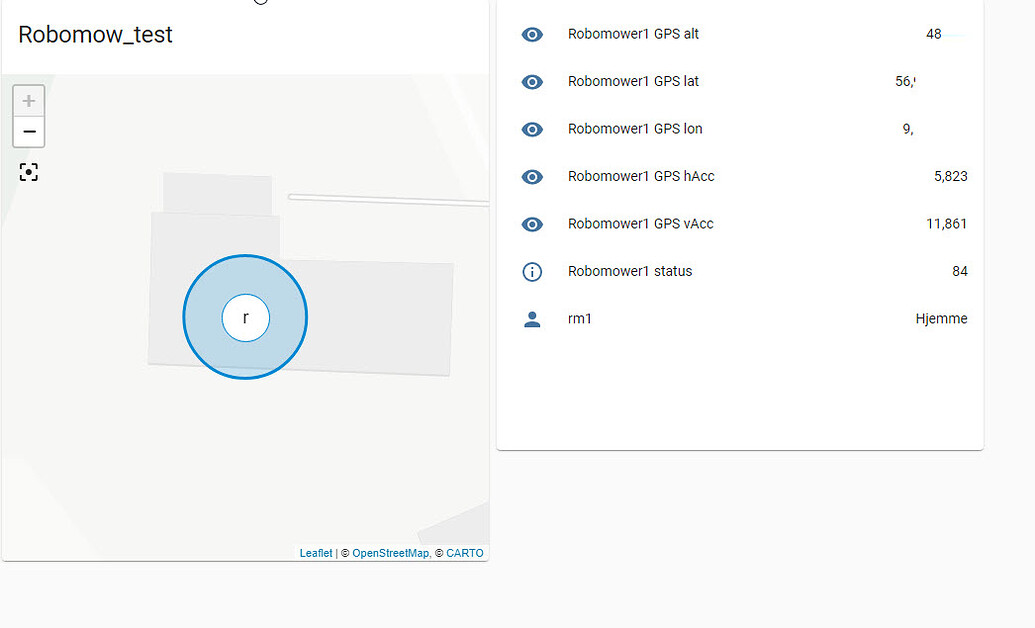1035x628 pixels.
Task: Open details for Robomower1 GPS lat entity
Action: pos(631,81)
